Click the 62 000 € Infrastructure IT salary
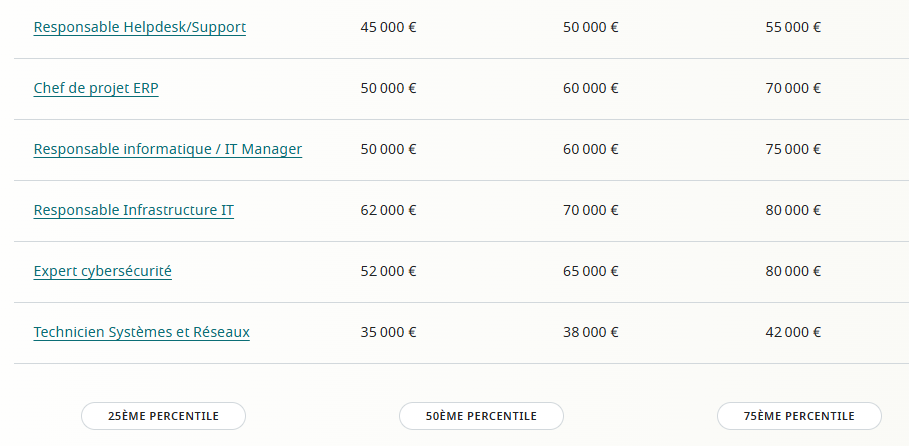 388,210
